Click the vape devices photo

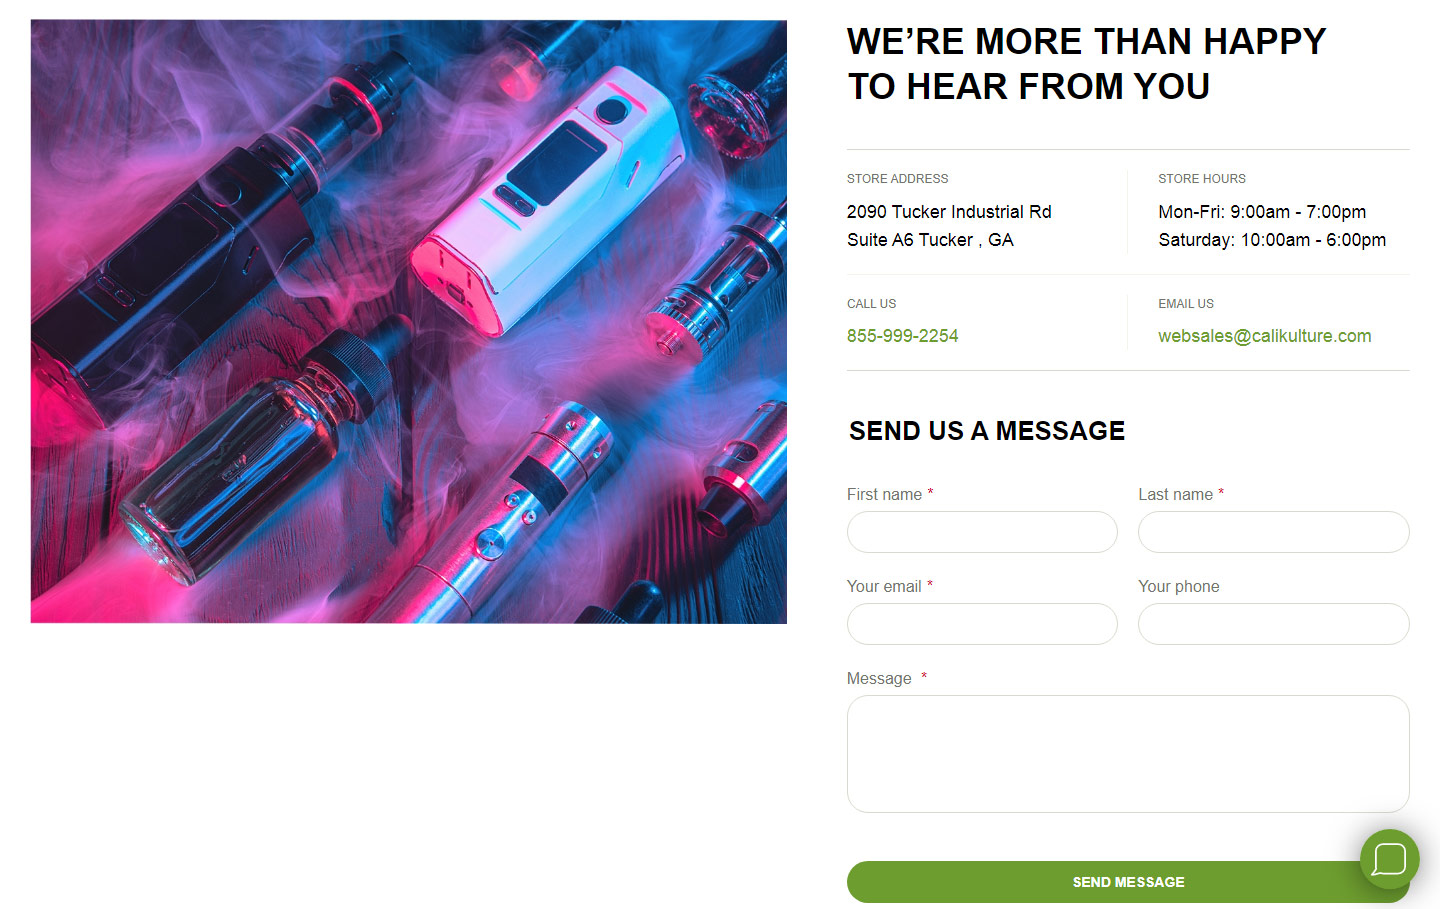pos(409,322)
